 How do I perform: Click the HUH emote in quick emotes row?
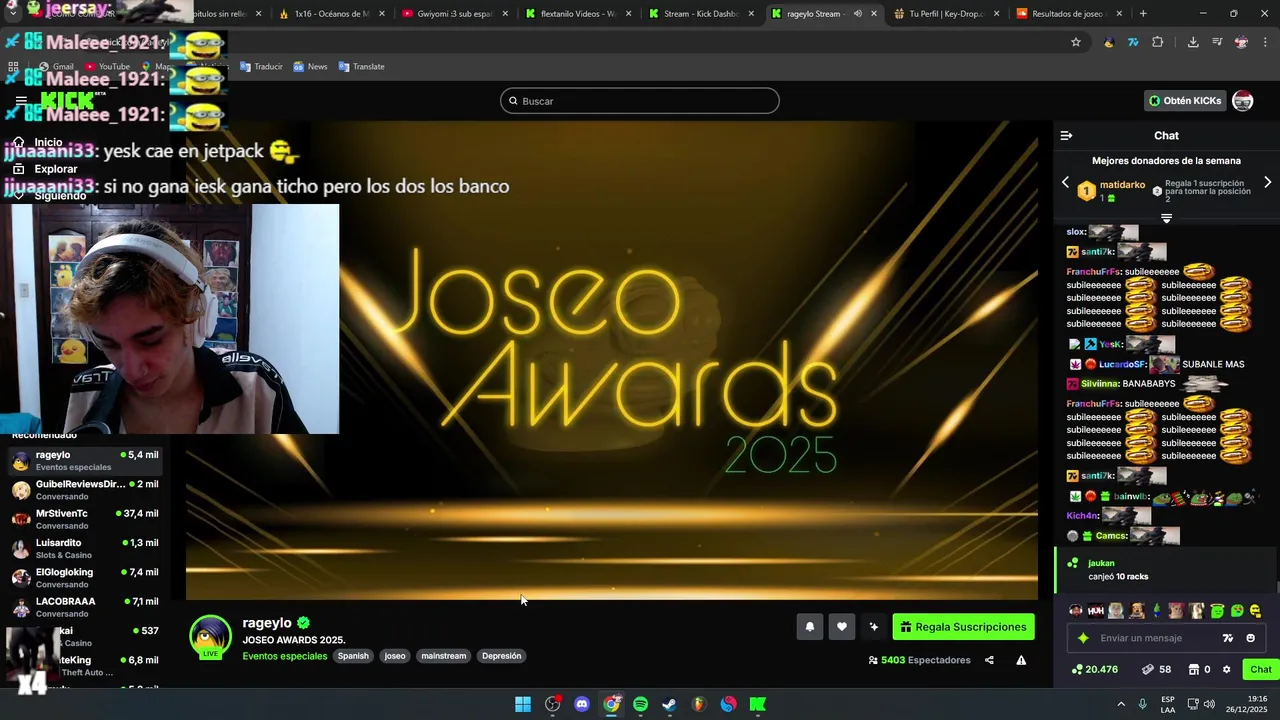[1095, 611]
